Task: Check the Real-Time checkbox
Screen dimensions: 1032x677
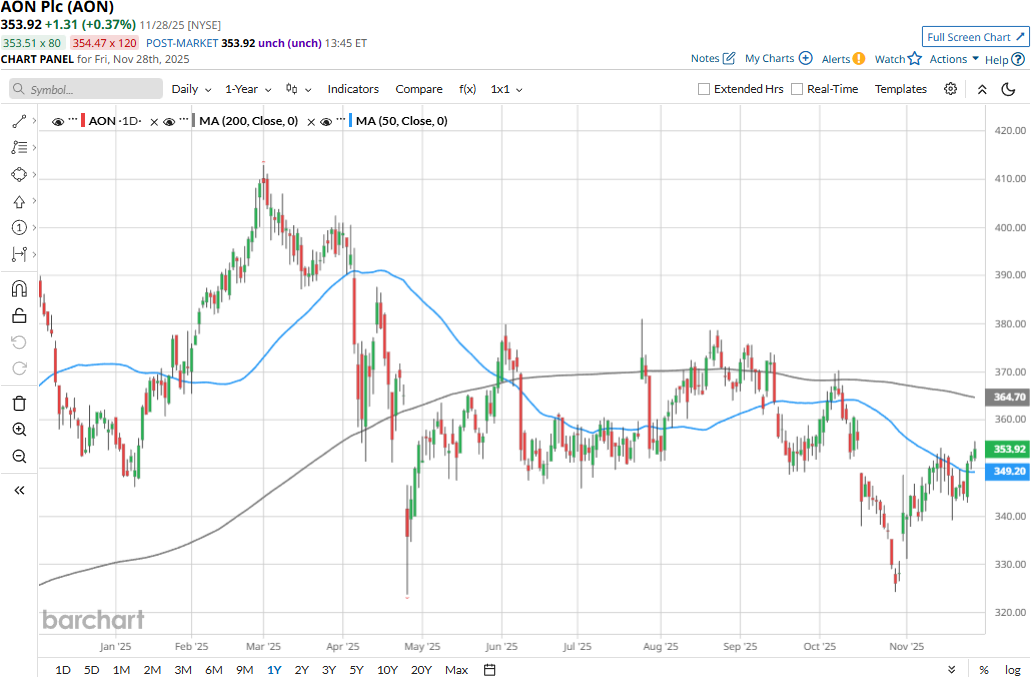Action: coord(797,89)
